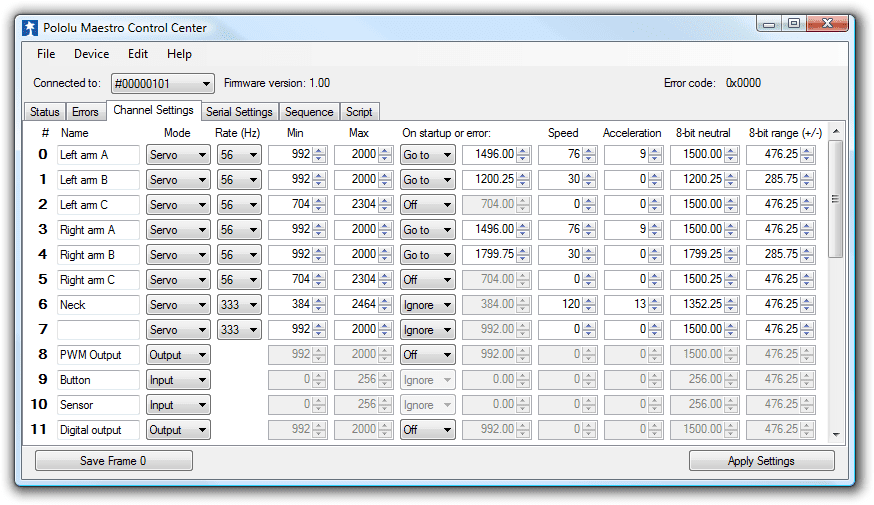Increase Min value for Left arm A
The height and width of the screenshot is (505, 874).
click(x=319, y=151)
